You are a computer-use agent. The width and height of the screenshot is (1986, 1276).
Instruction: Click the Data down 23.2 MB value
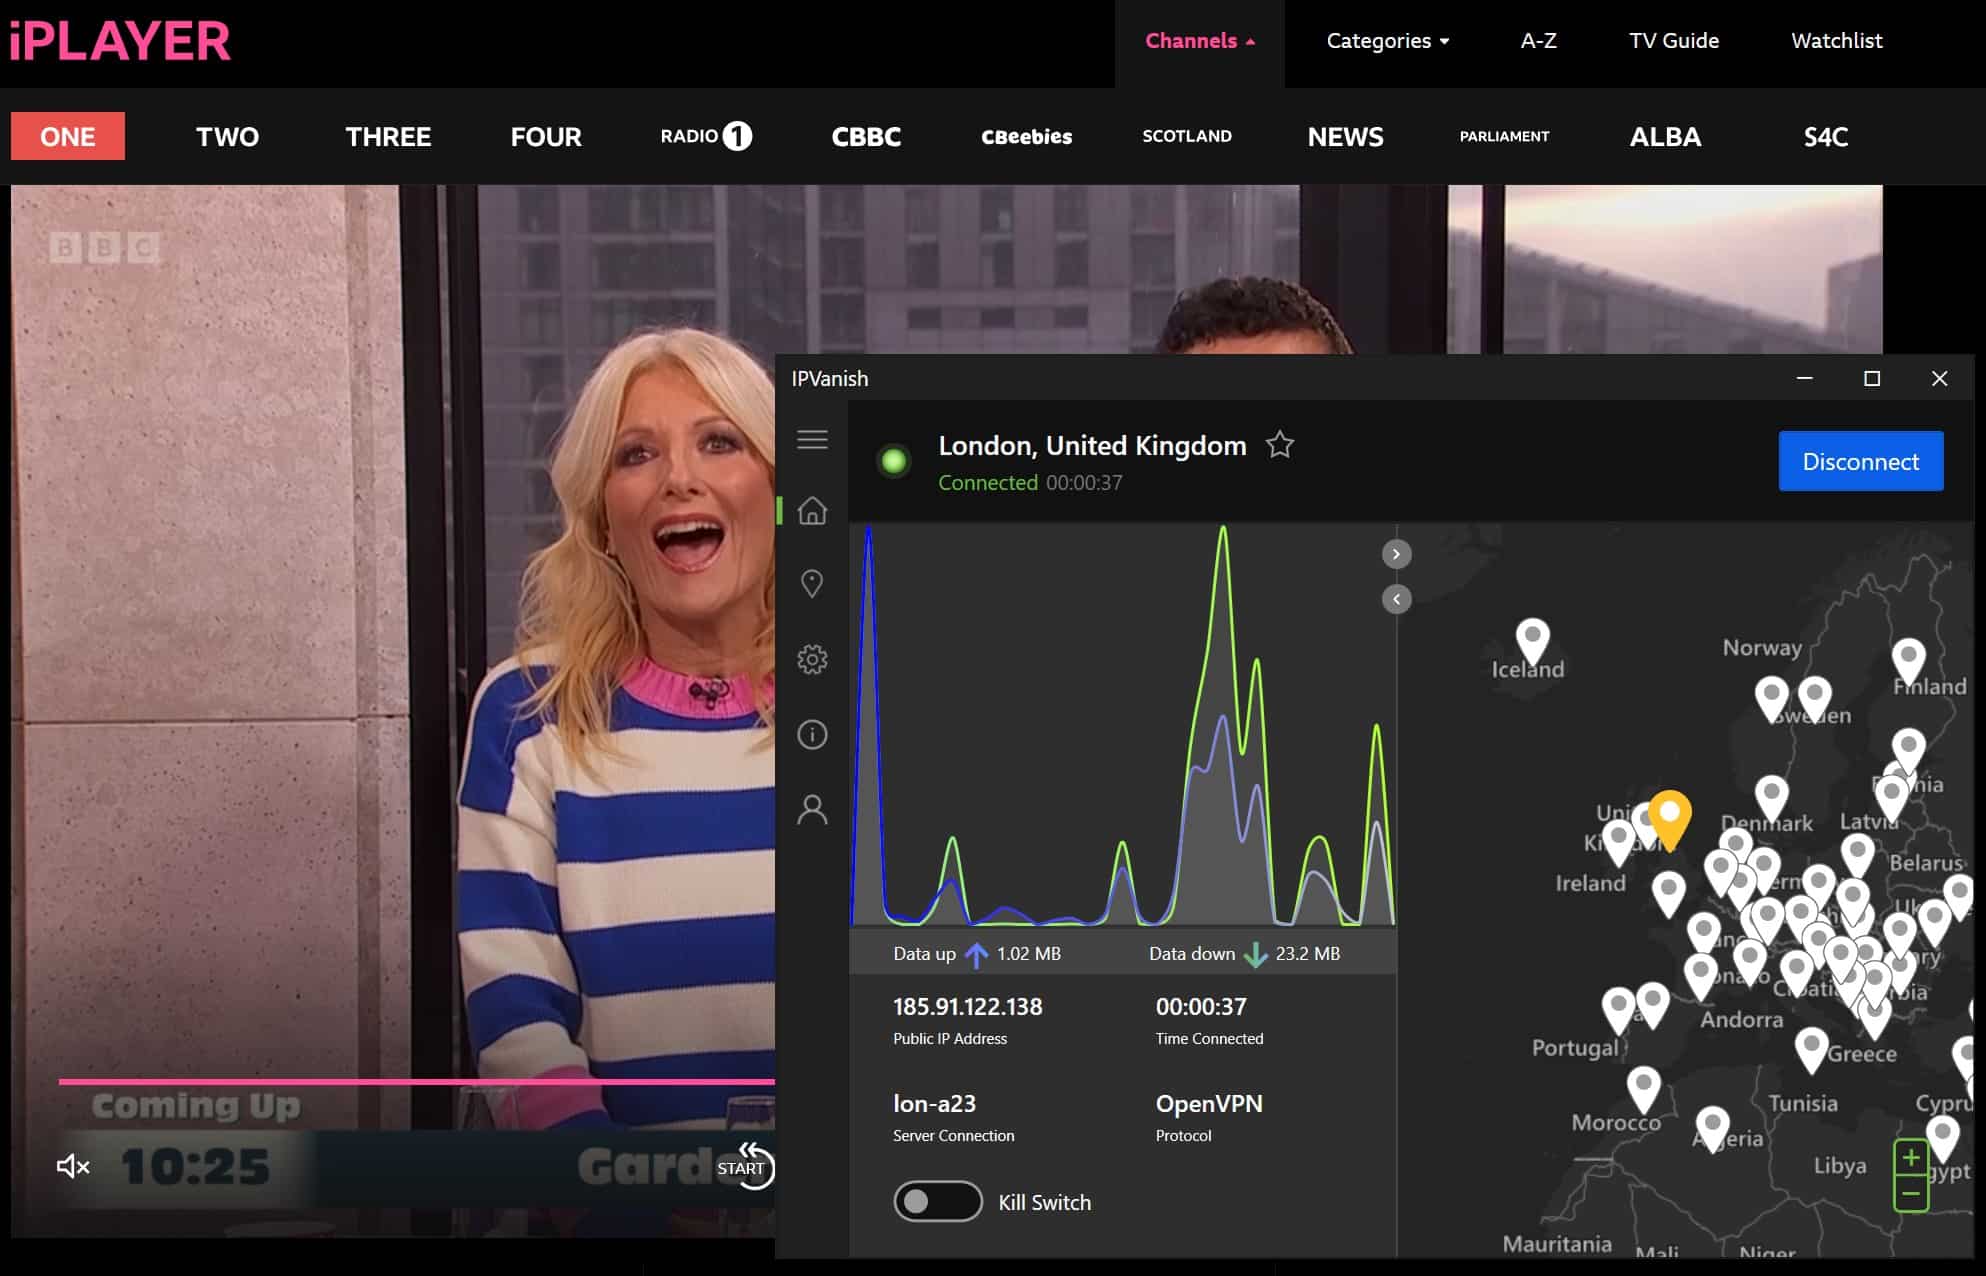[1307, 954]
